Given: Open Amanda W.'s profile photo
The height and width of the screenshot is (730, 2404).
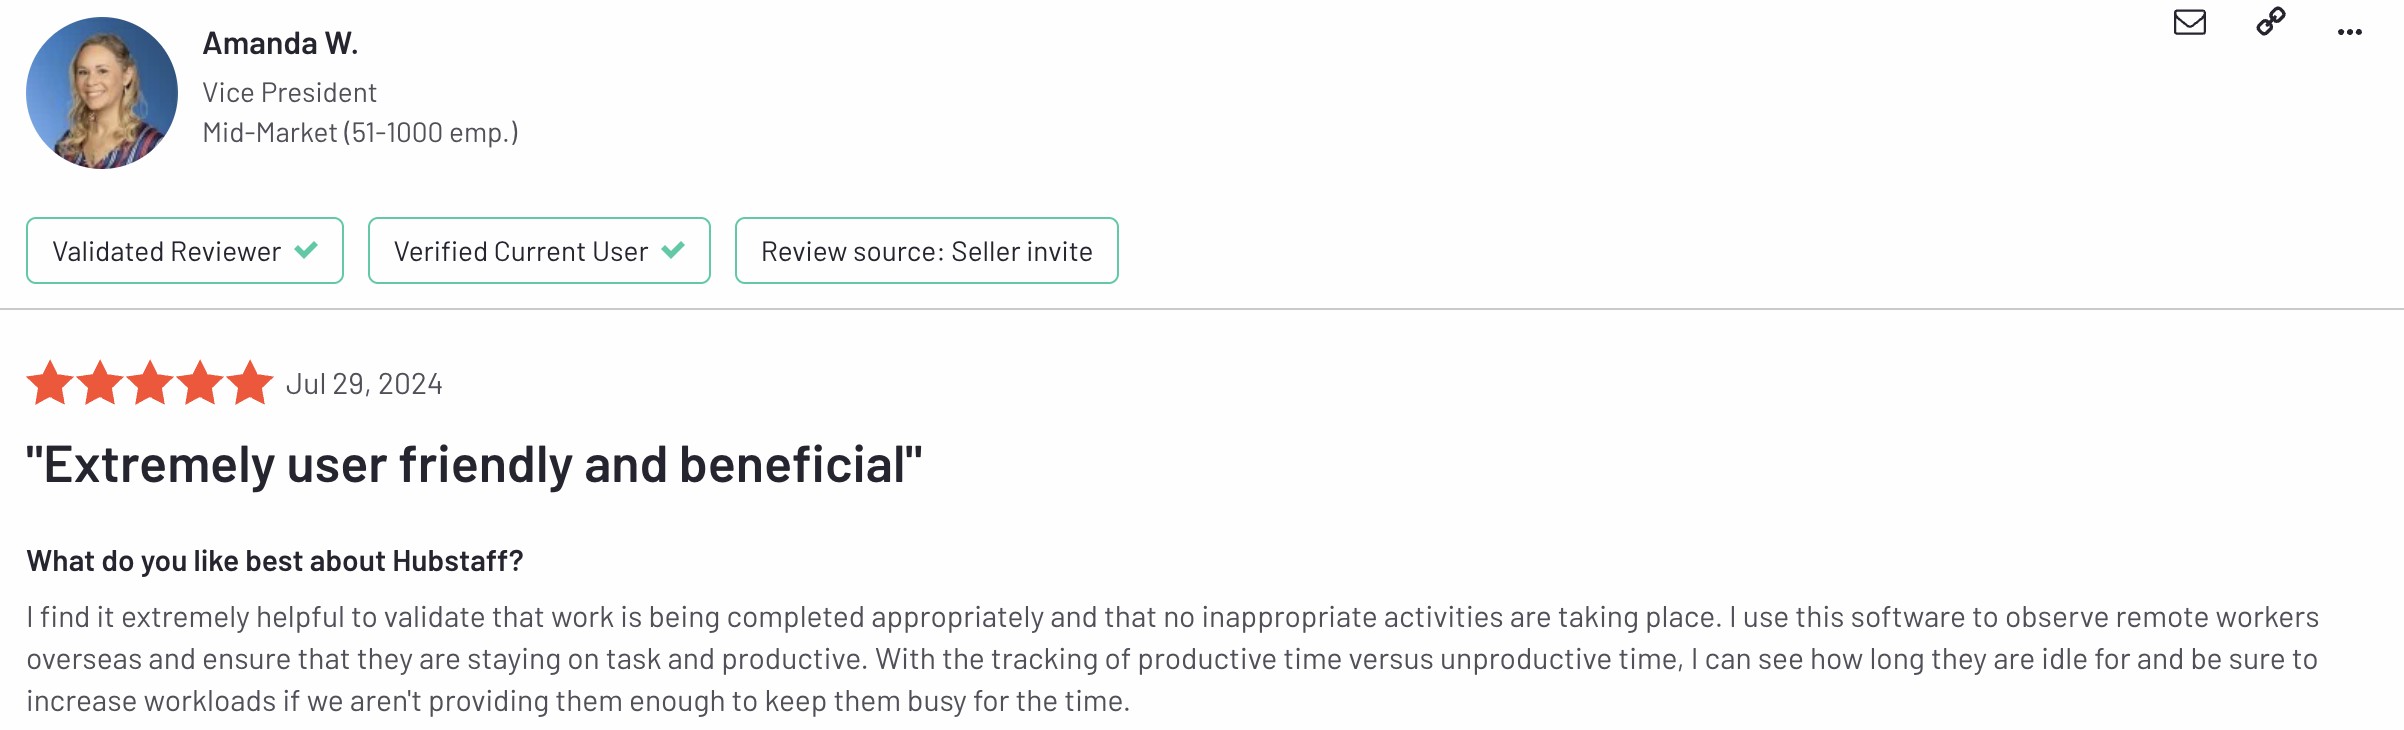Looking at the screenshot, I should [x=102, y=93].
